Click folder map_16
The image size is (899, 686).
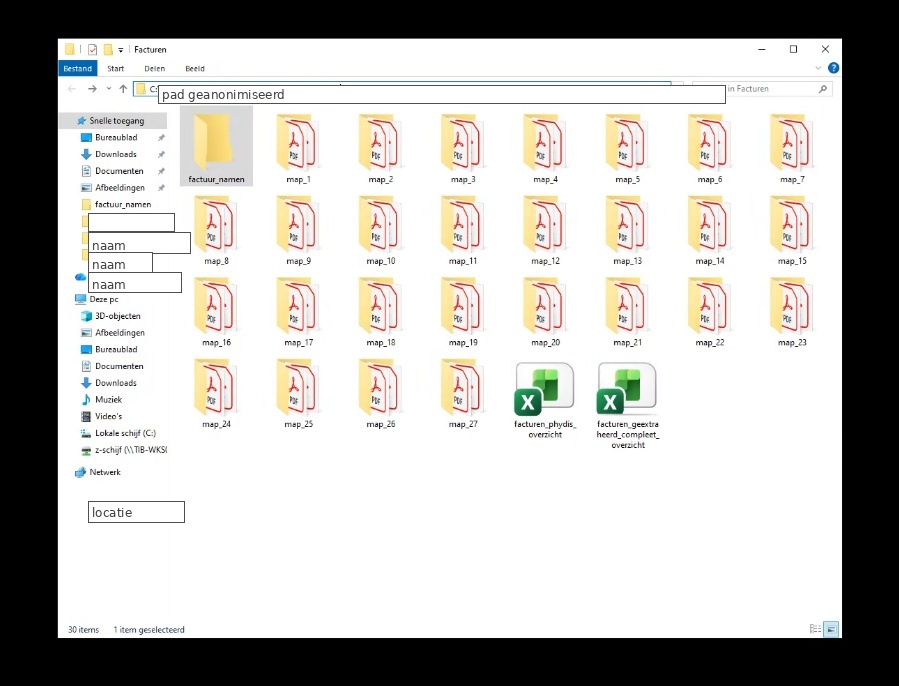216,311
